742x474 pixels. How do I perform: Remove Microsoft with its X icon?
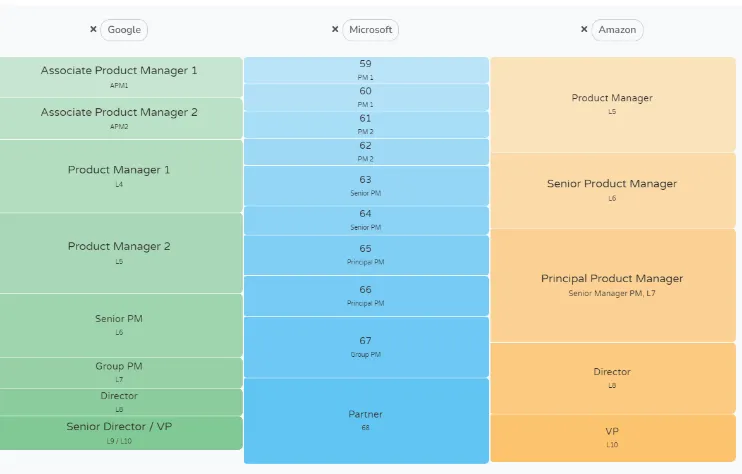tap(335, 29)
